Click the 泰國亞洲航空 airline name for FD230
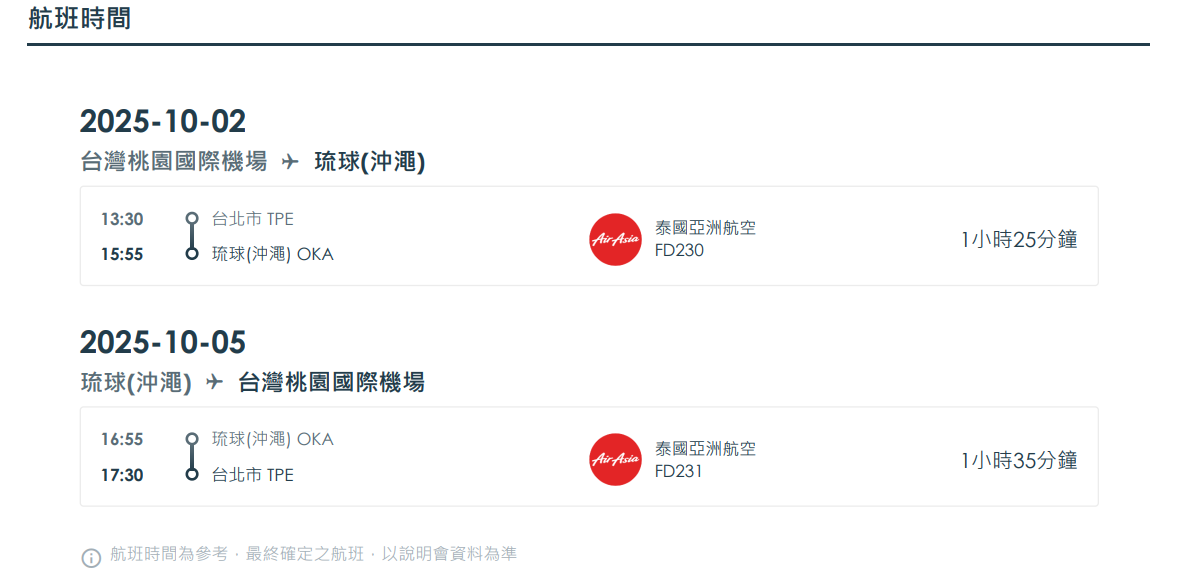Screen dimensions: 1186x573 705,228
